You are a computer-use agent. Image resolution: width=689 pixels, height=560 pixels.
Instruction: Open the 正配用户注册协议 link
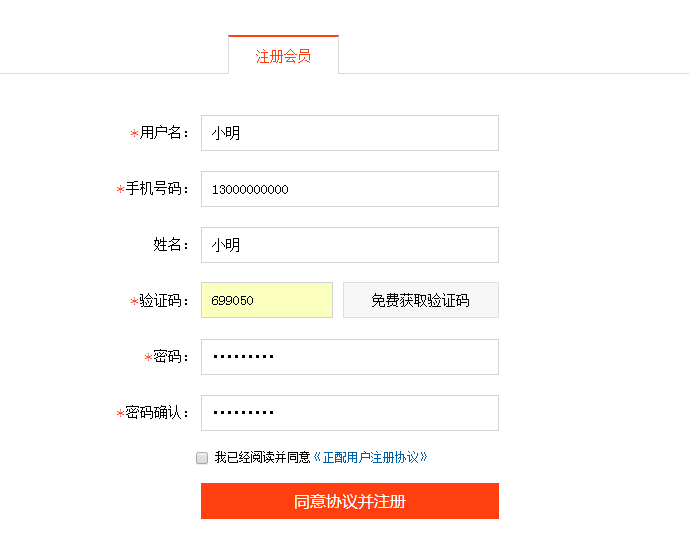371,458
